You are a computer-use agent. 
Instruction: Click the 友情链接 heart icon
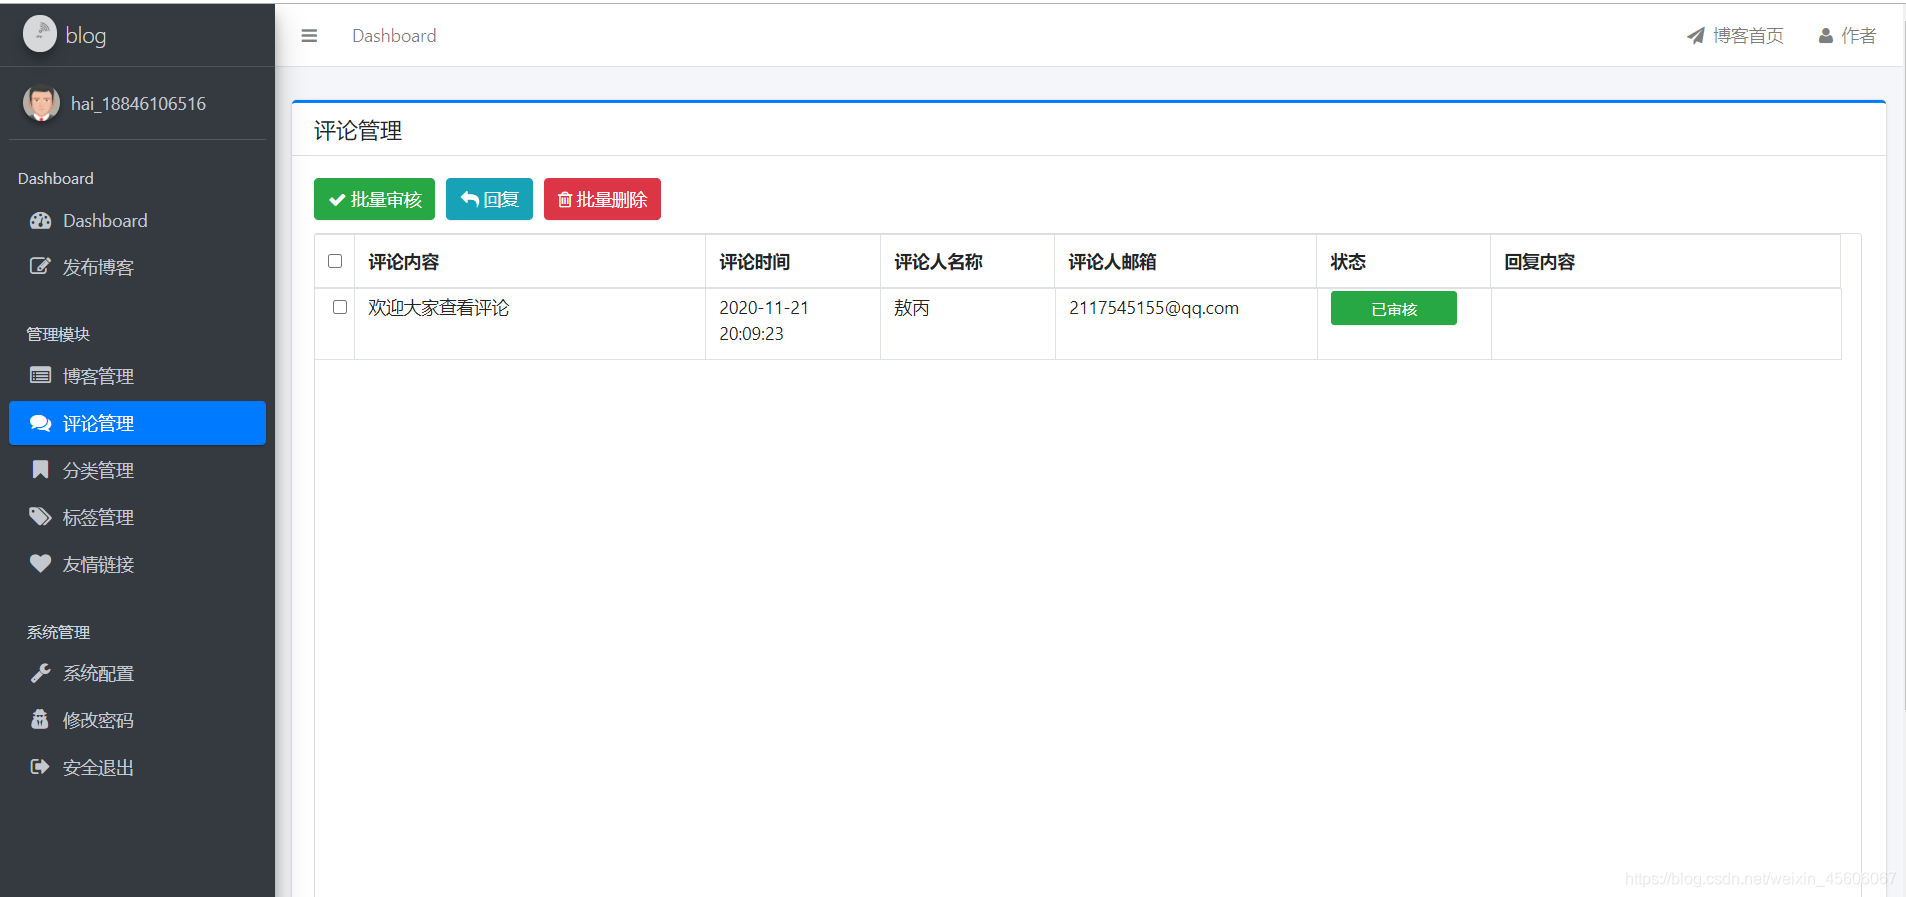40,564
